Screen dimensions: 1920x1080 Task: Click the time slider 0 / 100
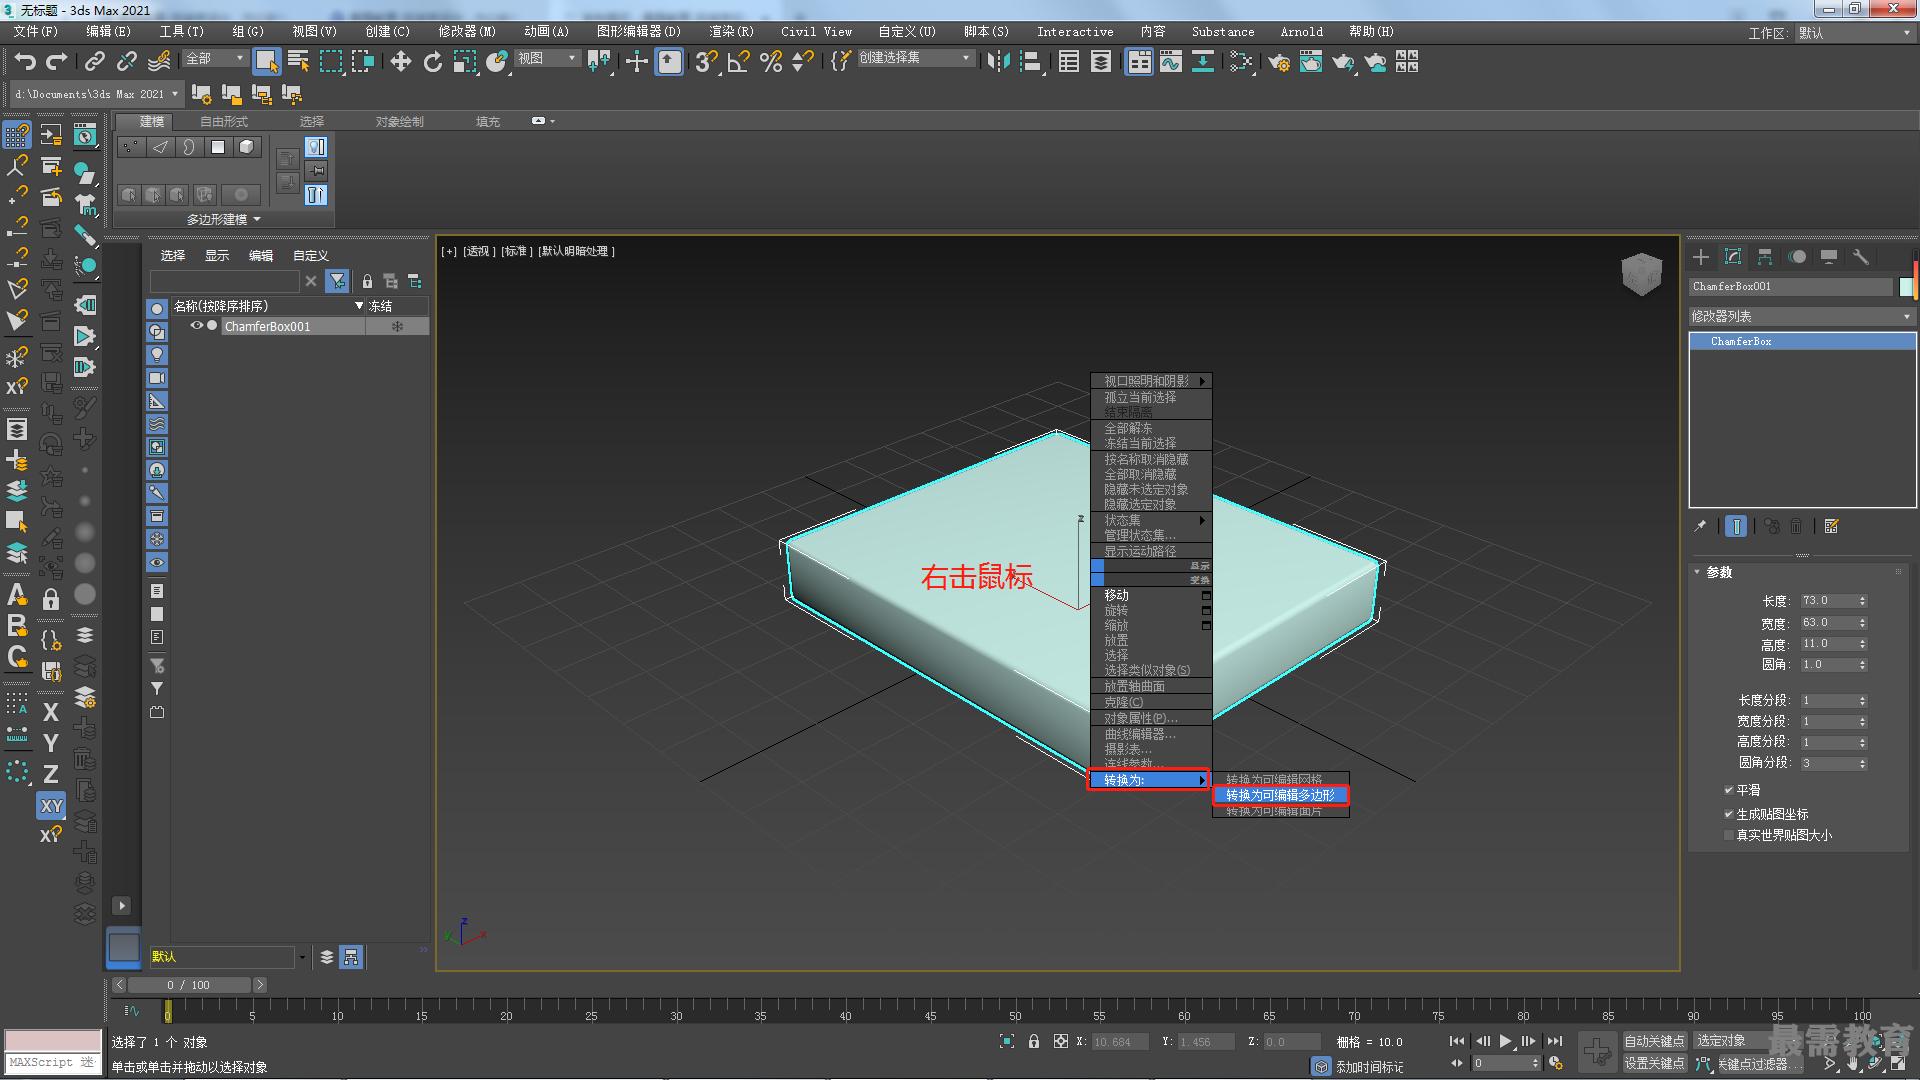pyautogui.click(x=189, y=985)
